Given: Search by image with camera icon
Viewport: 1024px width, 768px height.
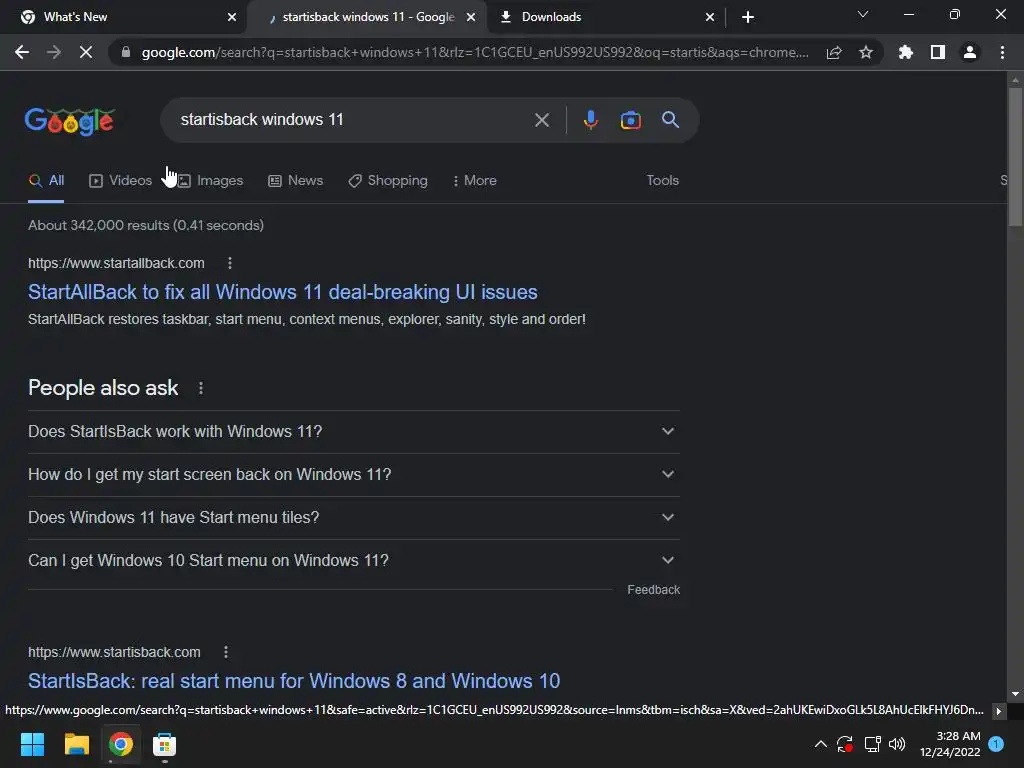Looking at the screenshot, I should pyautogui.click(x=630, y=120).
